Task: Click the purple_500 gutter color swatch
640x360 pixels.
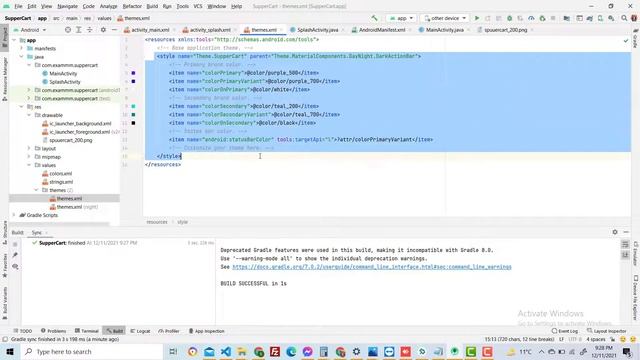Action: (133, 73)
